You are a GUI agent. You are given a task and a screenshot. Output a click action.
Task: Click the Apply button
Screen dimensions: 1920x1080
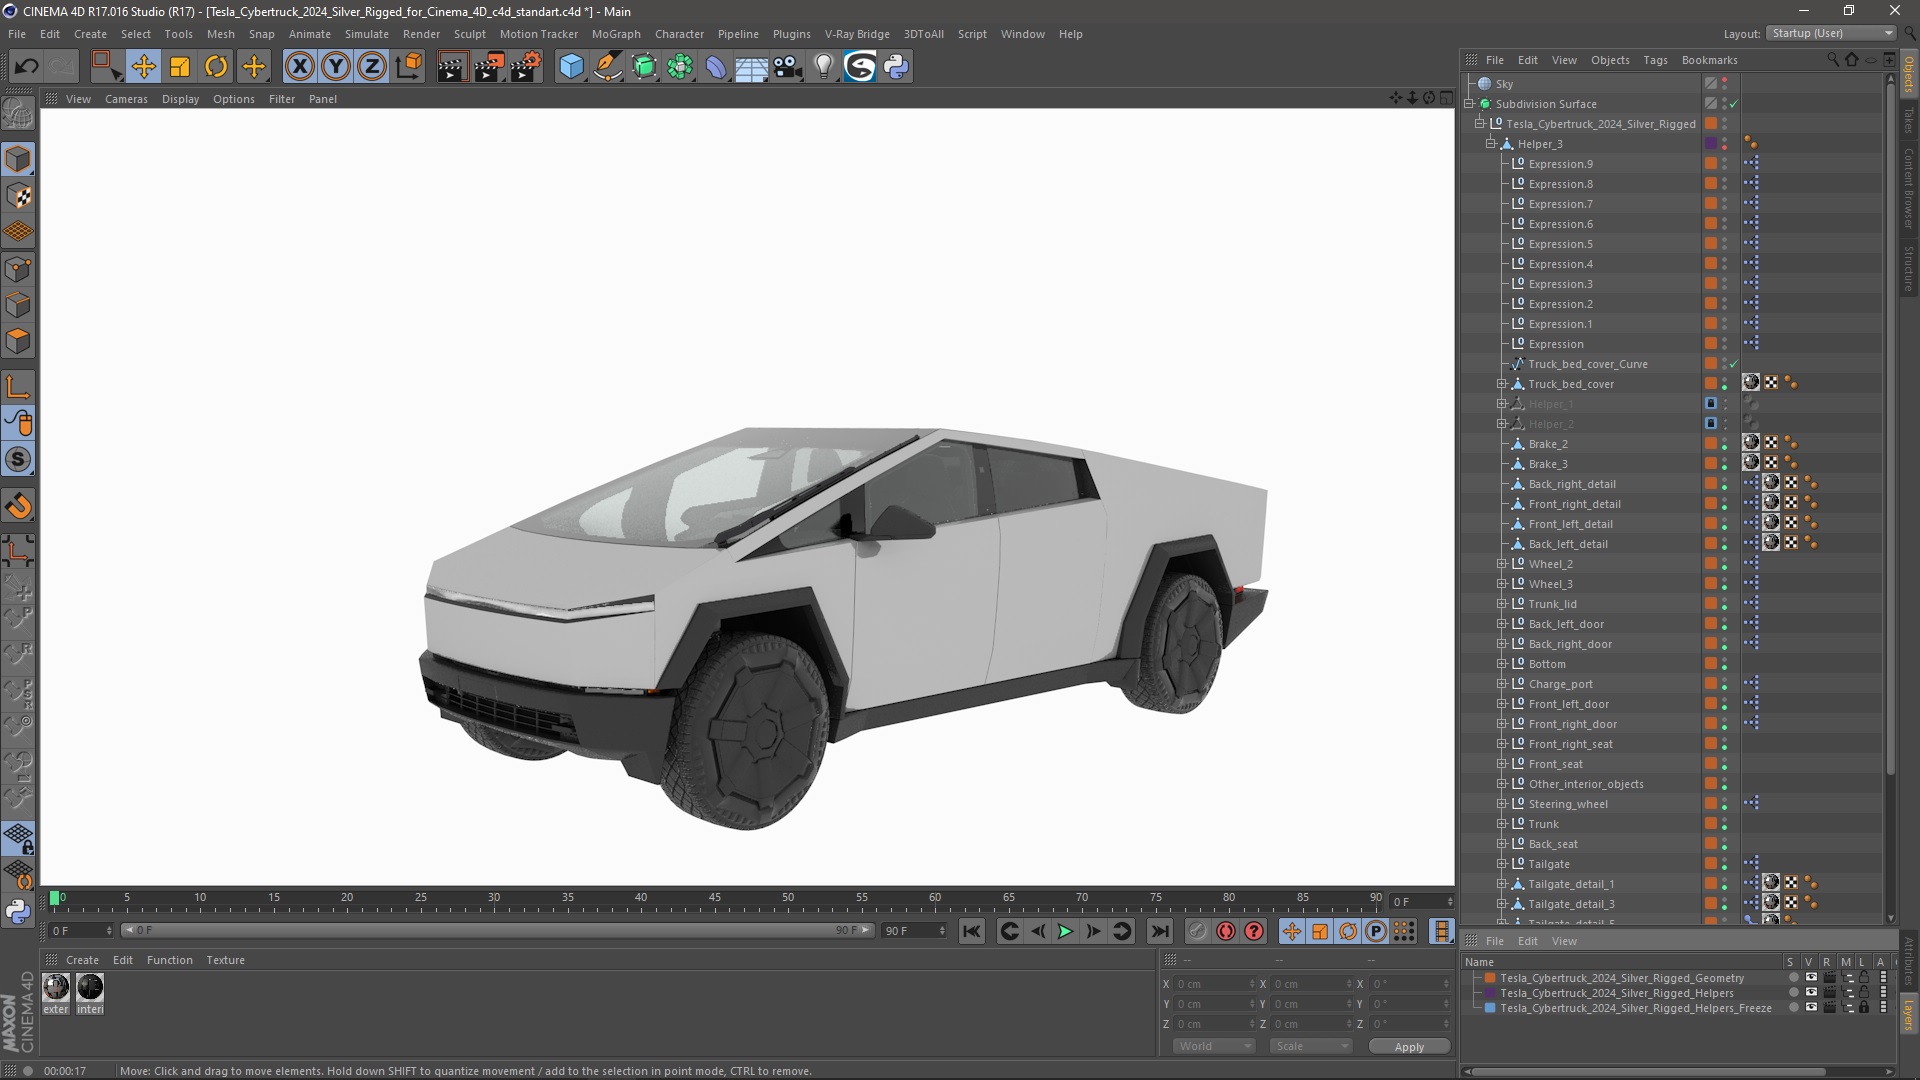[x=1409, y=1047]
